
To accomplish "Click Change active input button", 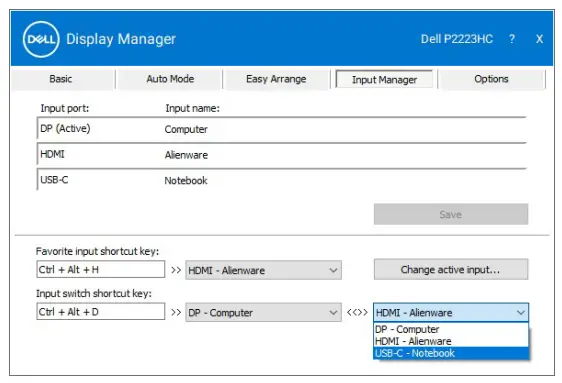I will [x=451, y=269].
